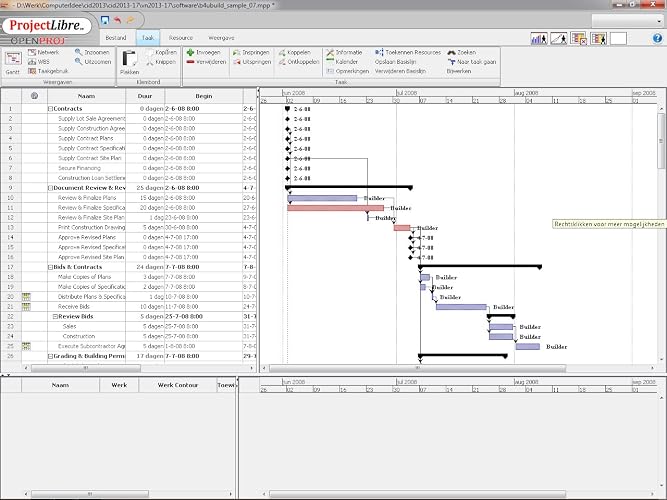Click Koppelen link tasks button
The height and width of the screenshot is (500, 667).
294,52
